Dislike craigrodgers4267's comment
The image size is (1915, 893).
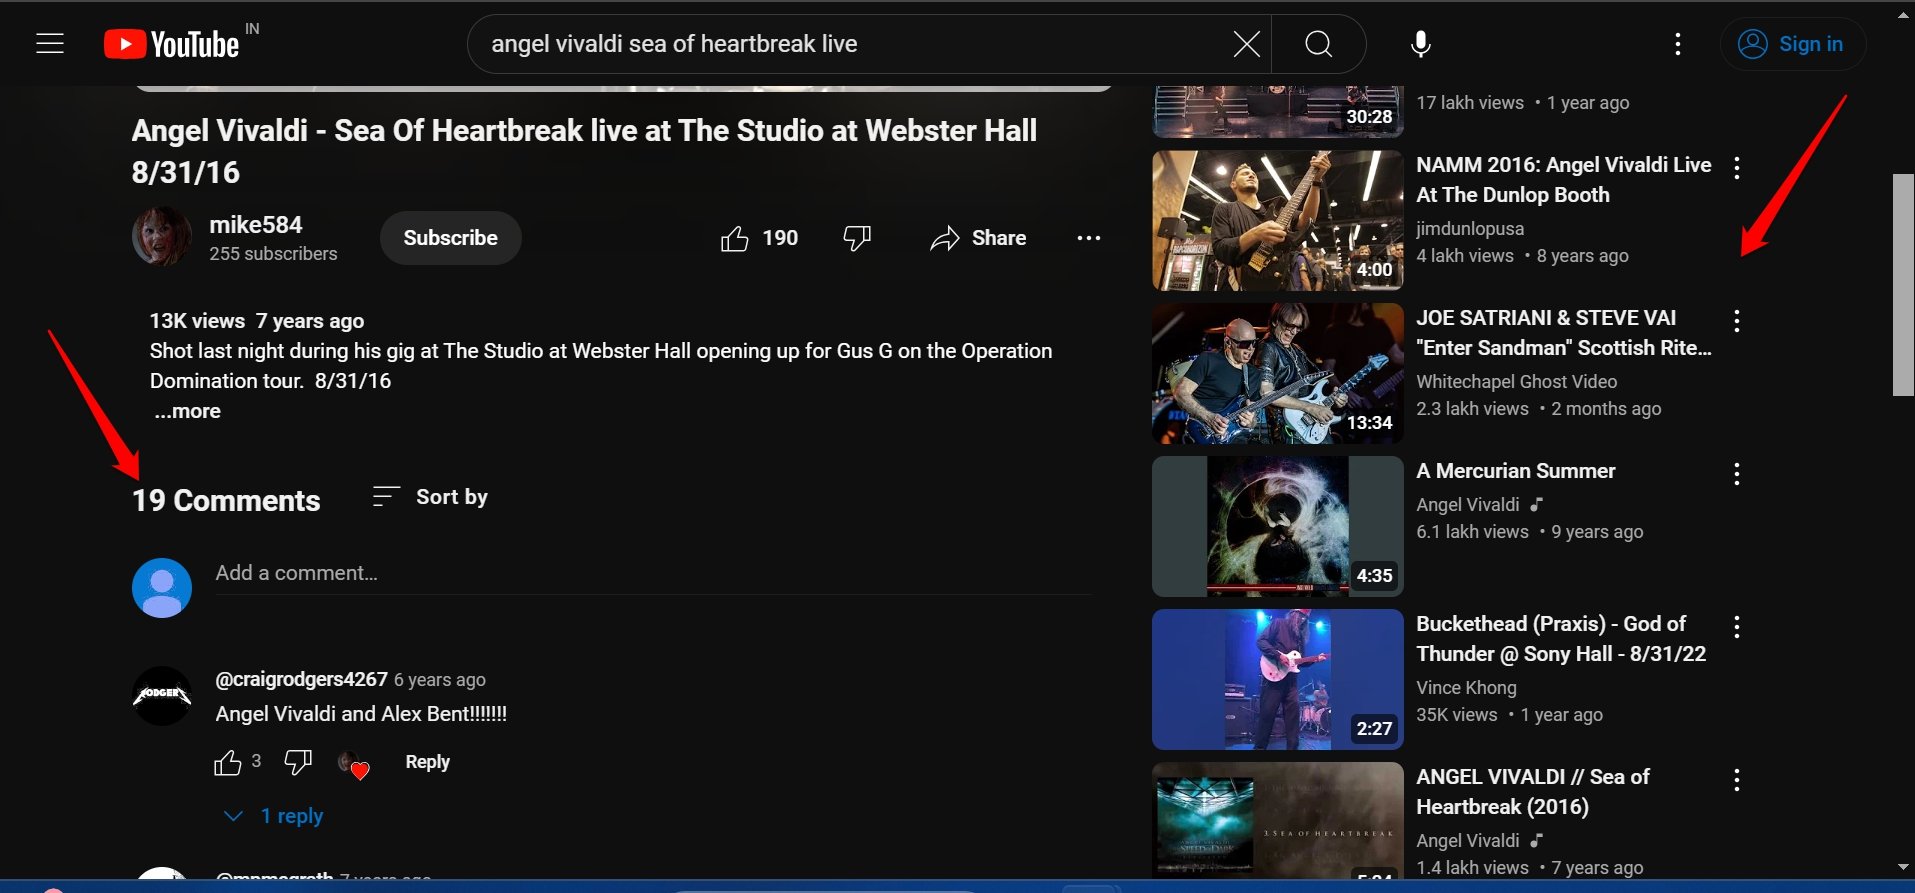(x=298, y=762)
